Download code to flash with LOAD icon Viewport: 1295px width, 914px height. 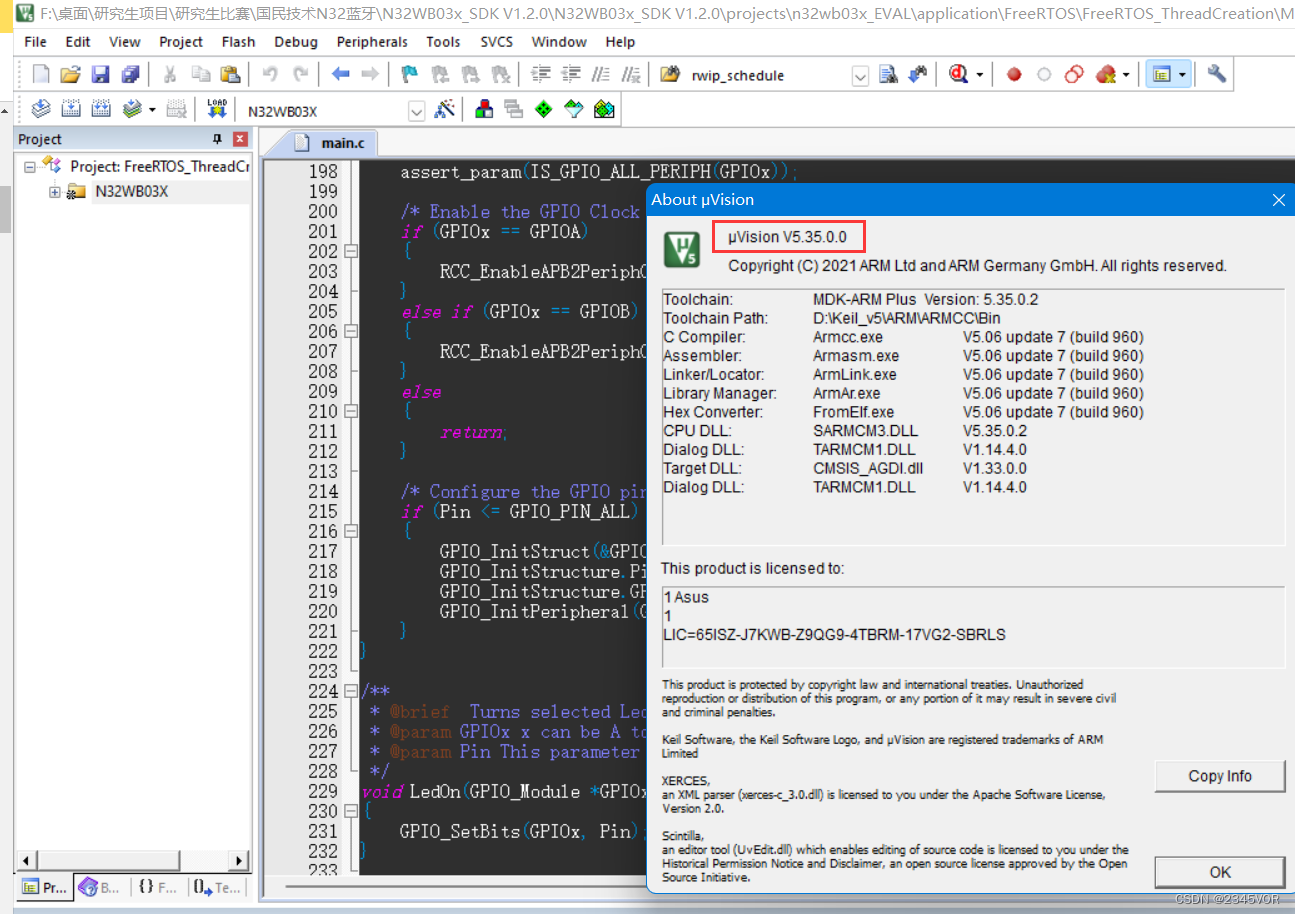coord(216,110)
